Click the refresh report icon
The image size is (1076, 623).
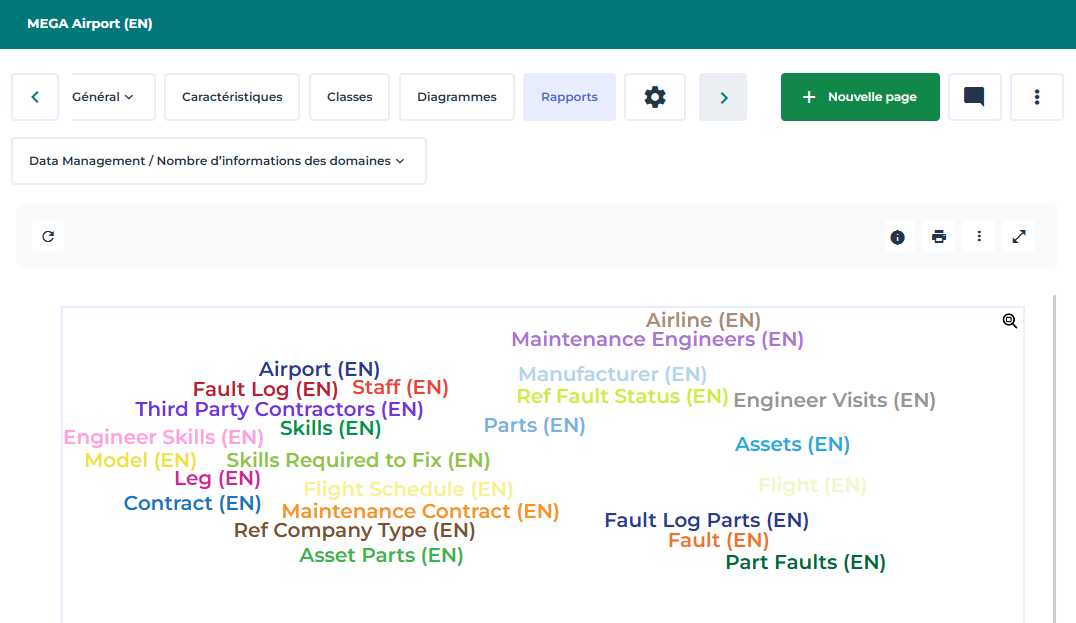pos(48,237)
